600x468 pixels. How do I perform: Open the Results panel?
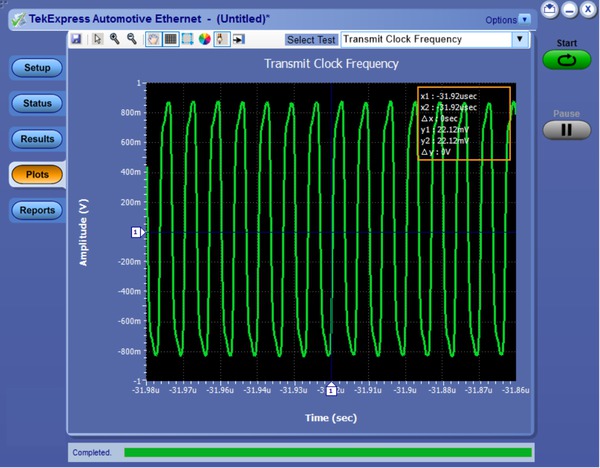(37, 139)
